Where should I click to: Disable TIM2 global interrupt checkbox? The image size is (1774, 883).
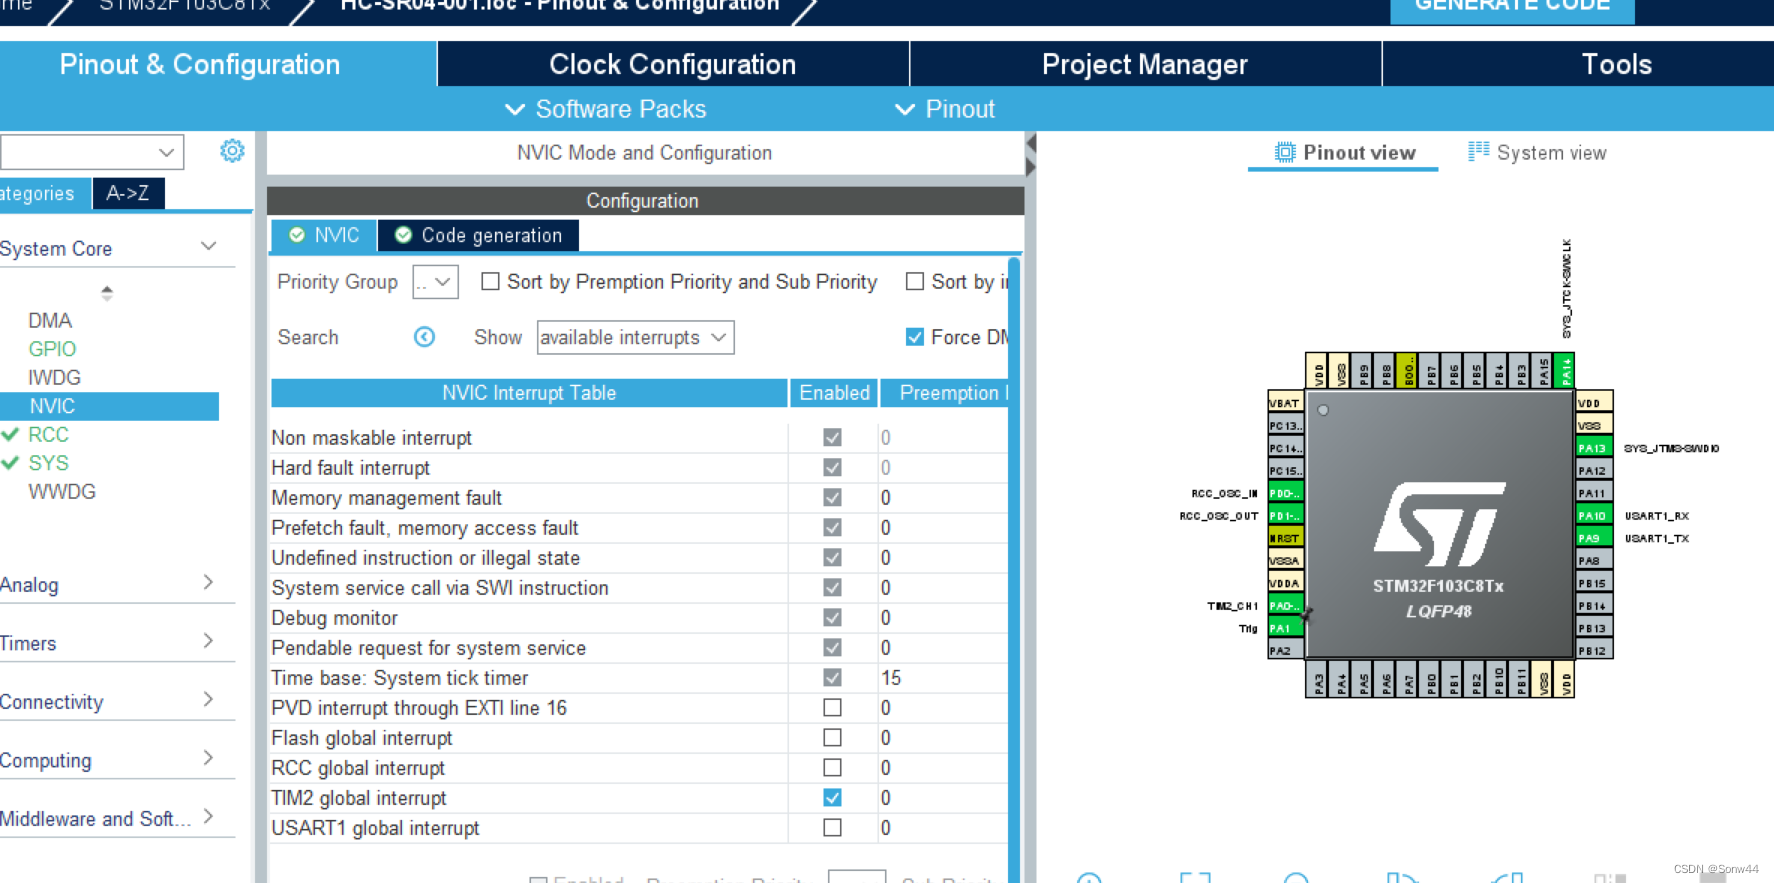pos(832,797)
